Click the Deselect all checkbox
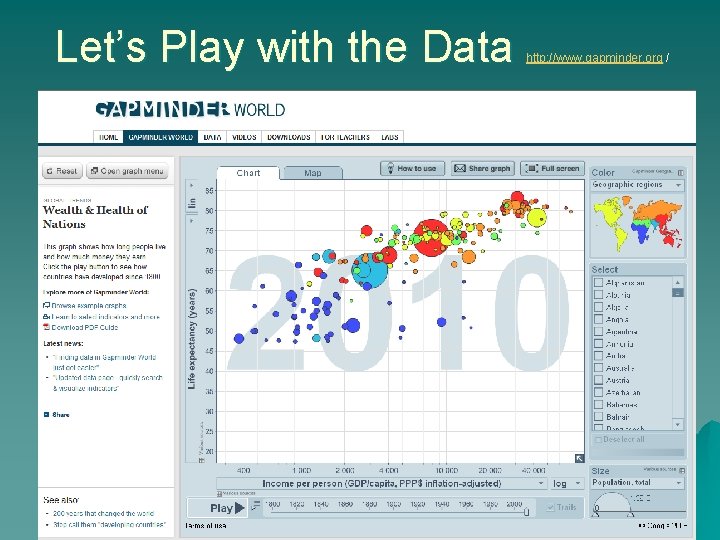The width and height of the screenshot is (720, 540). (x=598, y=440)
